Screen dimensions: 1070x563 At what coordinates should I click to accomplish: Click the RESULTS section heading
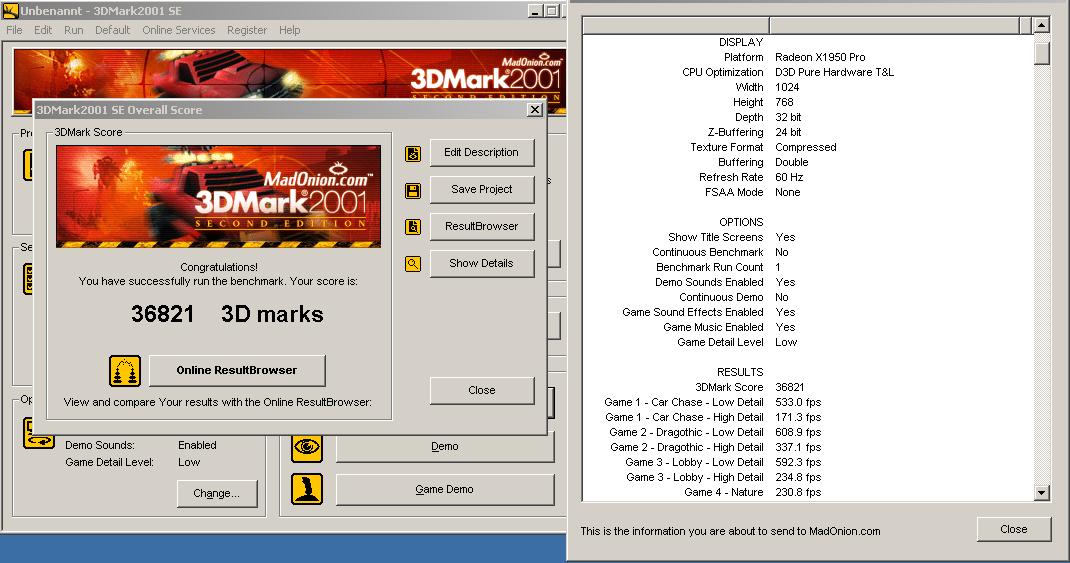point(740,373)
